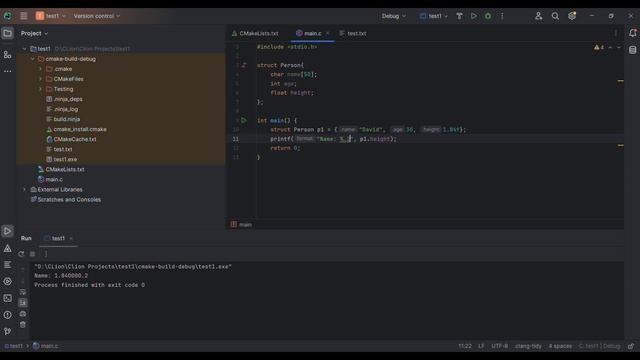This screenshot has width=640, height=360.
Task: Open Problems tool window icon
Action: click(7, 315)
